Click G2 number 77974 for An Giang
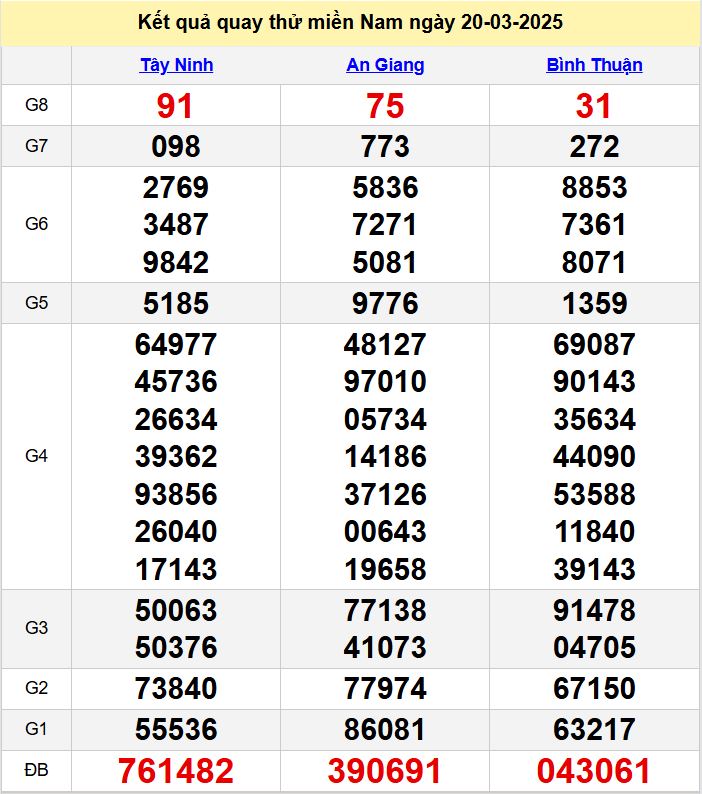 (385, 689)
